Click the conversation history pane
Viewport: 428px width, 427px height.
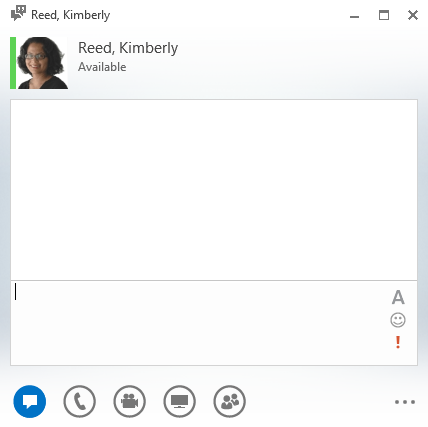pos(214,190)
